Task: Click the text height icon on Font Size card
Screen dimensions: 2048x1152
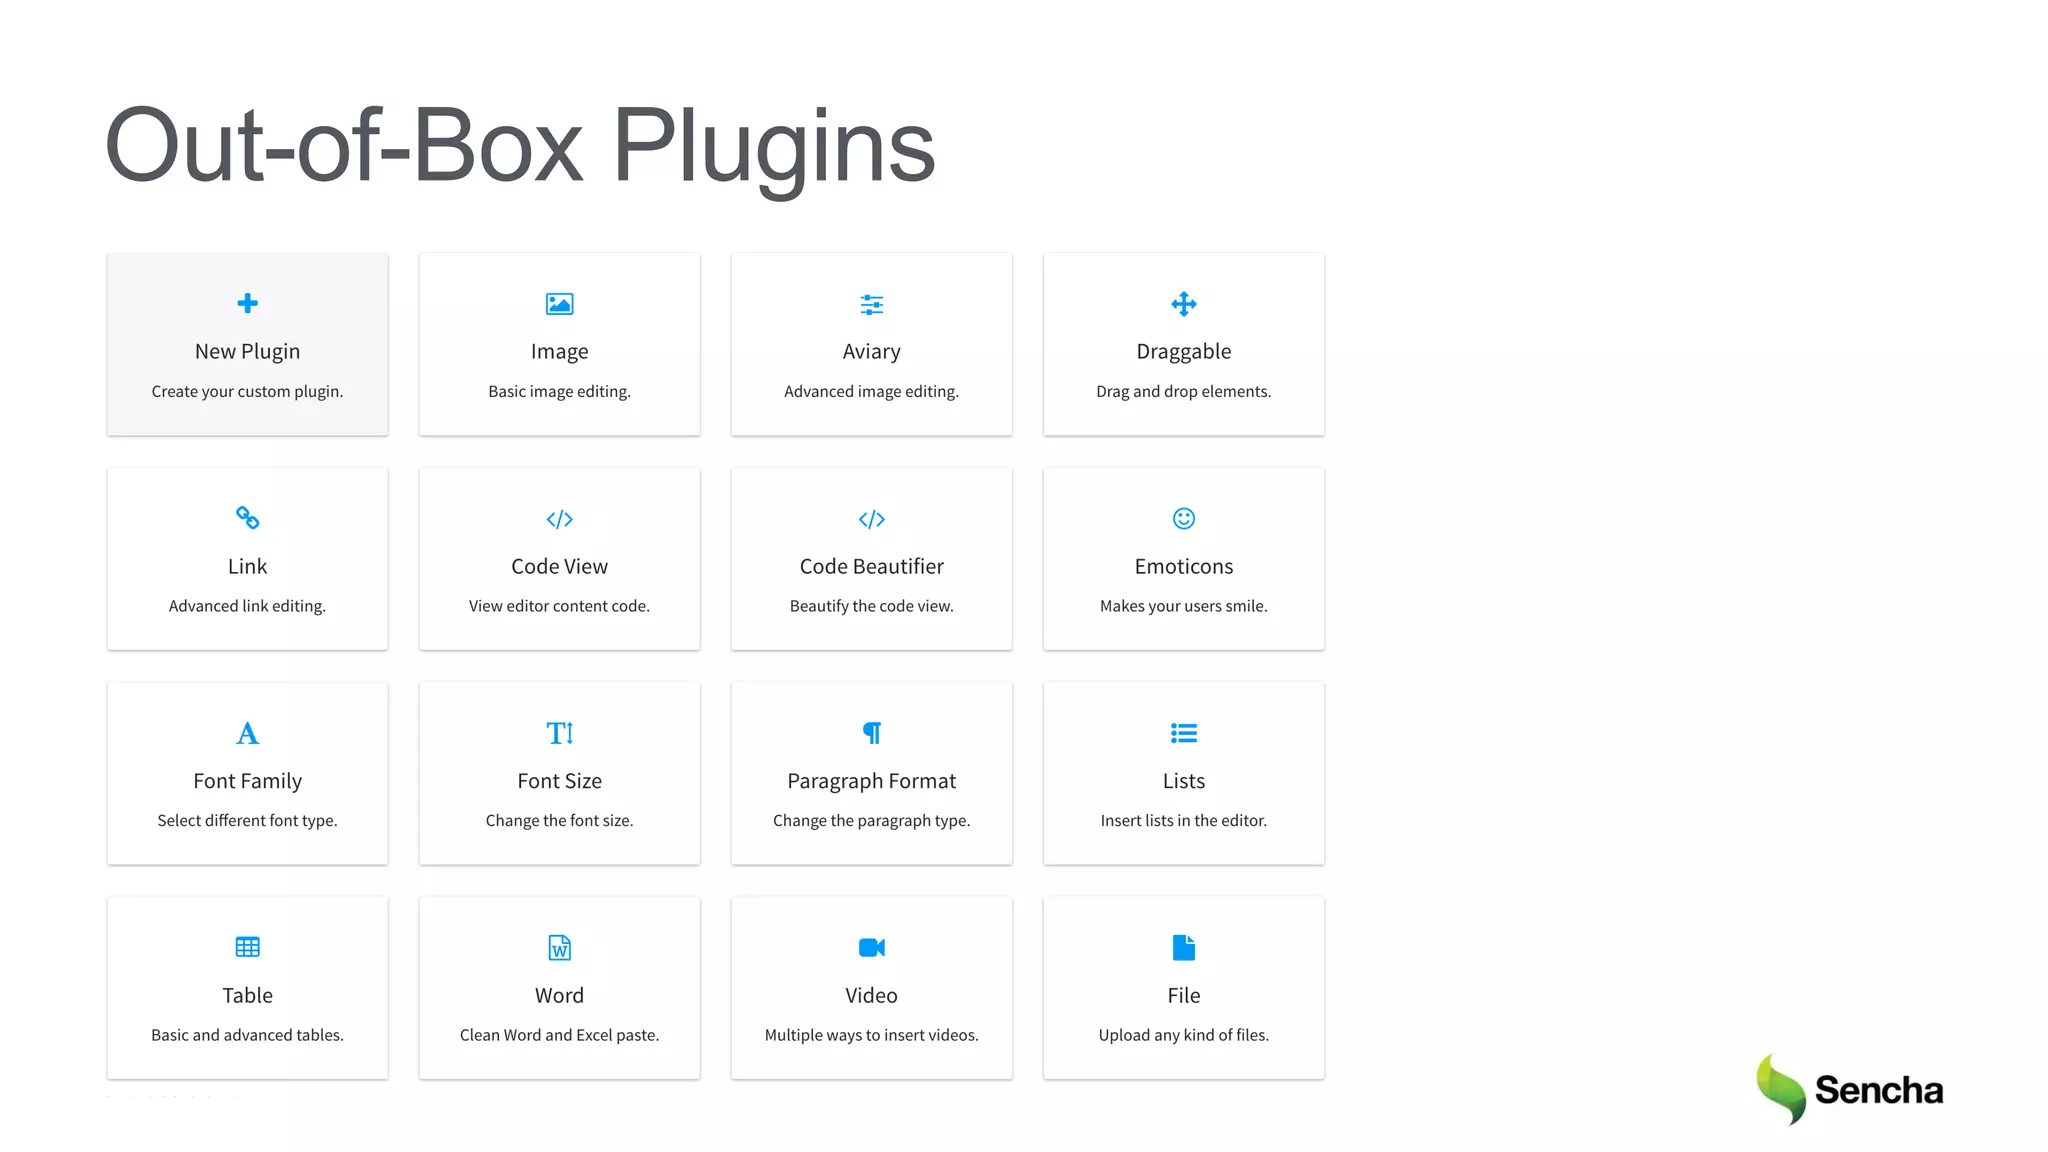Action: [559, 733]
